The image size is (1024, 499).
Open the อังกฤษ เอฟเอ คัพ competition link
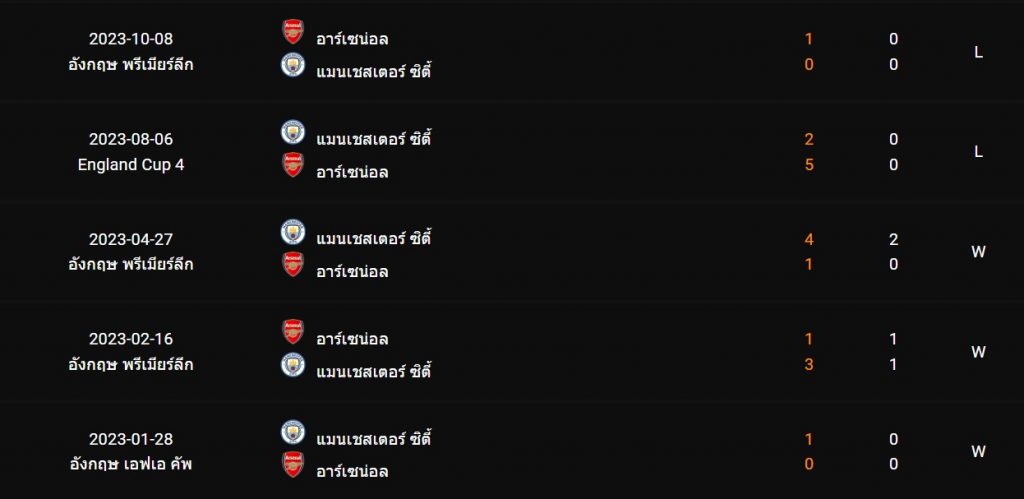tap(131, 464)
